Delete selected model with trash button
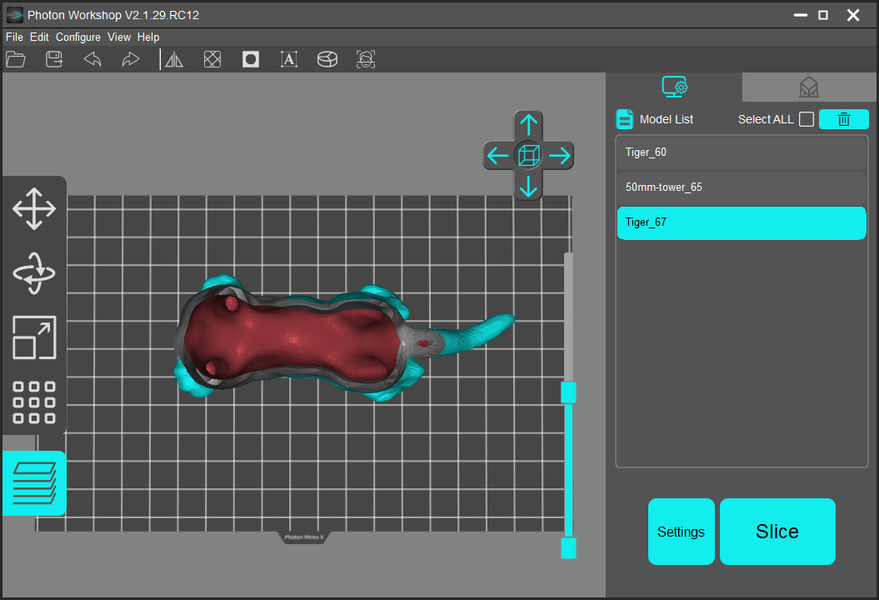Viewport: 879px width, 600px height. (843, 119)
